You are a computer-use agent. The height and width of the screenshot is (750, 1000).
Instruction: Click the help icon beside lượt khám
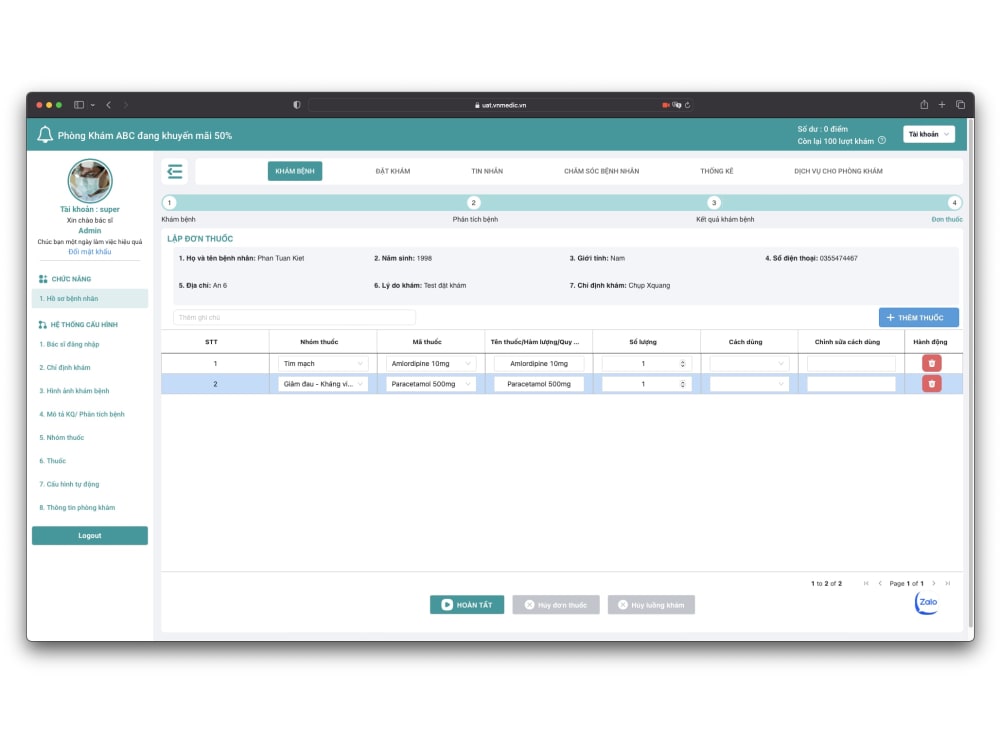pyautogui.click(x=882, y=140)
